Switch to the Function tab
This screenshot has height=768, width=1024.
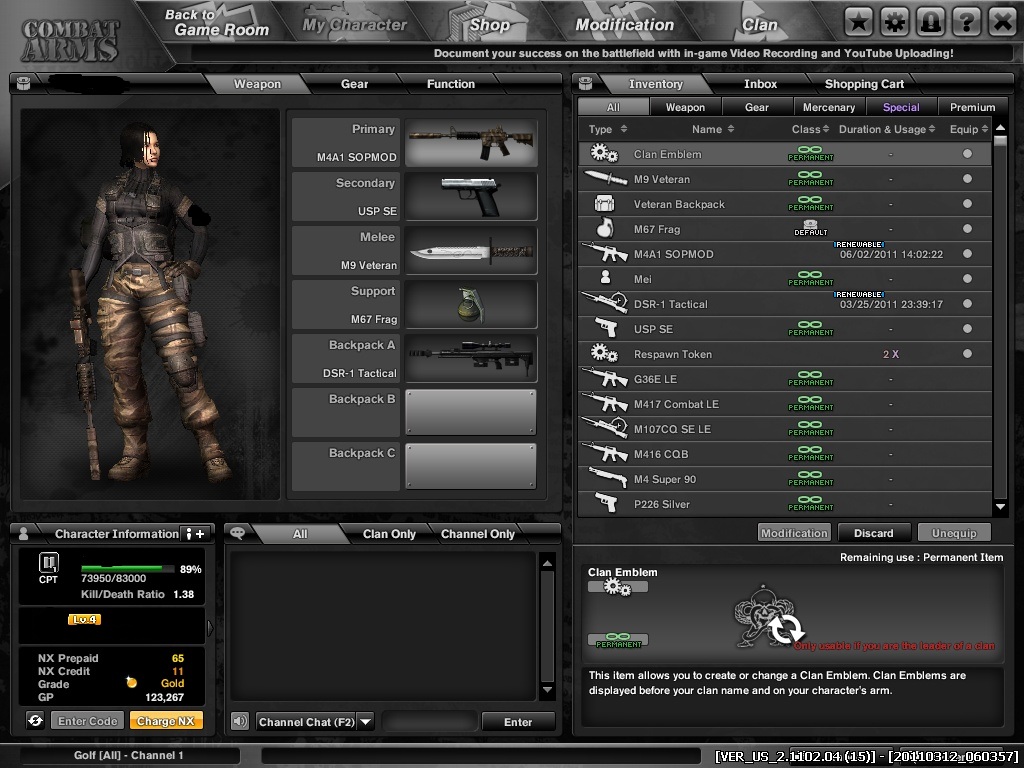[x=451, y=84]
